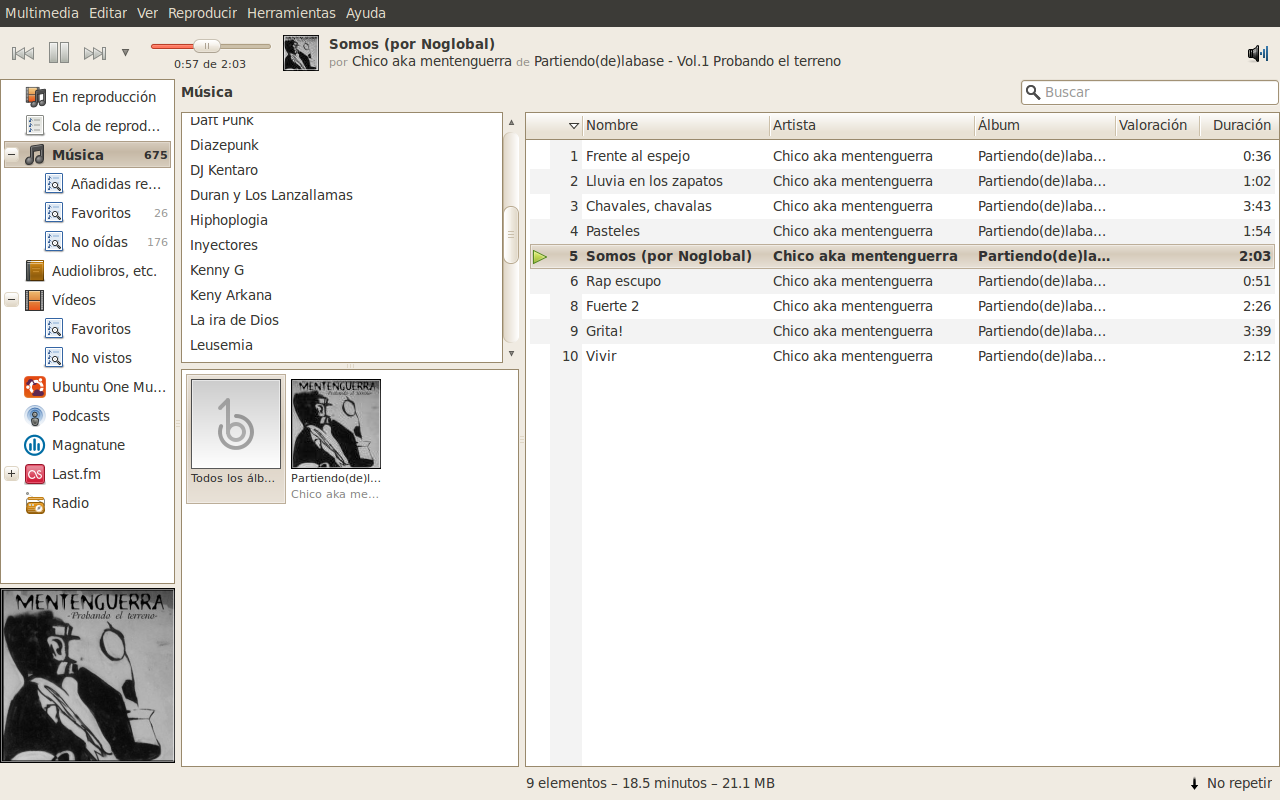Select Radio in the sidebar

[x=70, y=503]
